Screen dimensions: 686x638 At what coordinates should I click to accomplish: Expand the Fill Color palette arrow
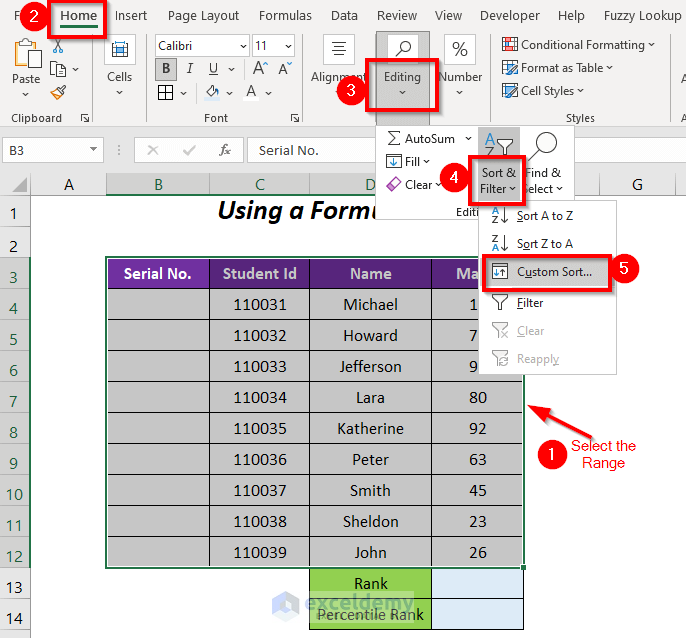[x=229, y=93]
